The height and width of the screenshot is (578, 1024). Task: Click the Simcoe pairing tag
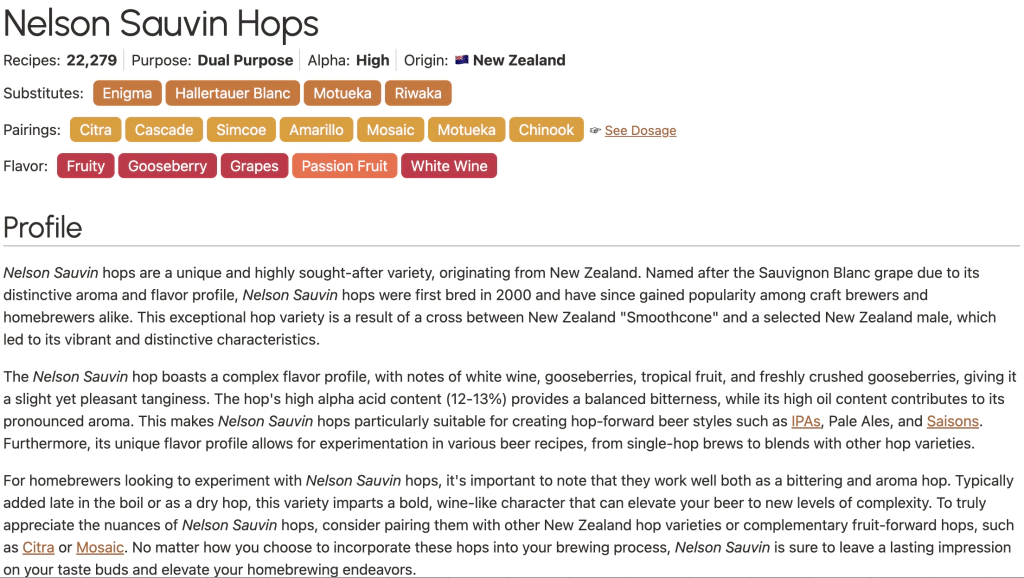(241, 130)
